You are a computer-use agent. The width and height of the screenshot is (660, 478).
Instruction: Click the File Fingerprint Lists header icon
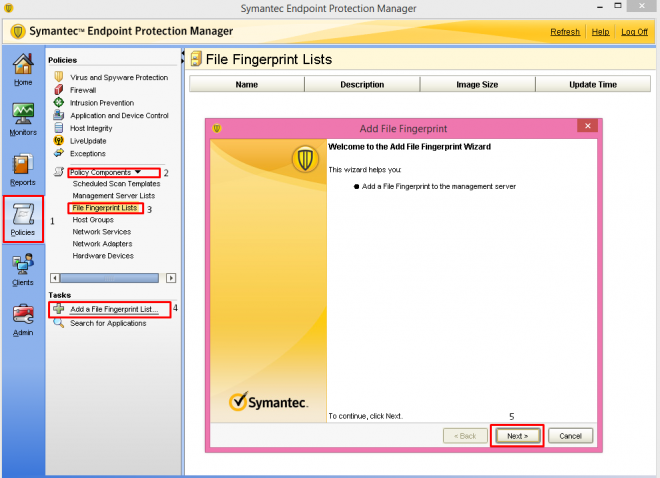pyautogui.click(x=196, y=59)
